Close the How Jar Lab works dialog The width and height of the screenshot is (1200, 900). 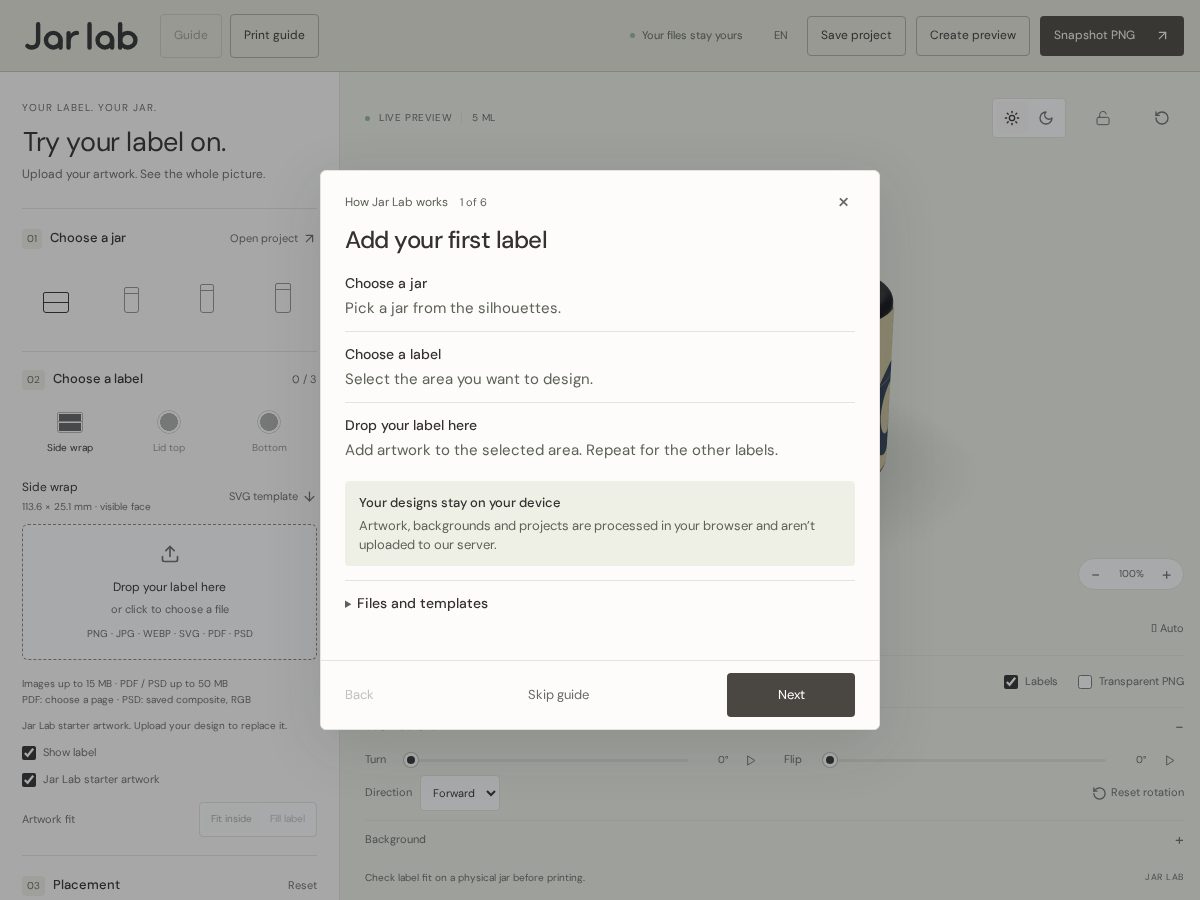pyautogui.click(x=843, y=202)
